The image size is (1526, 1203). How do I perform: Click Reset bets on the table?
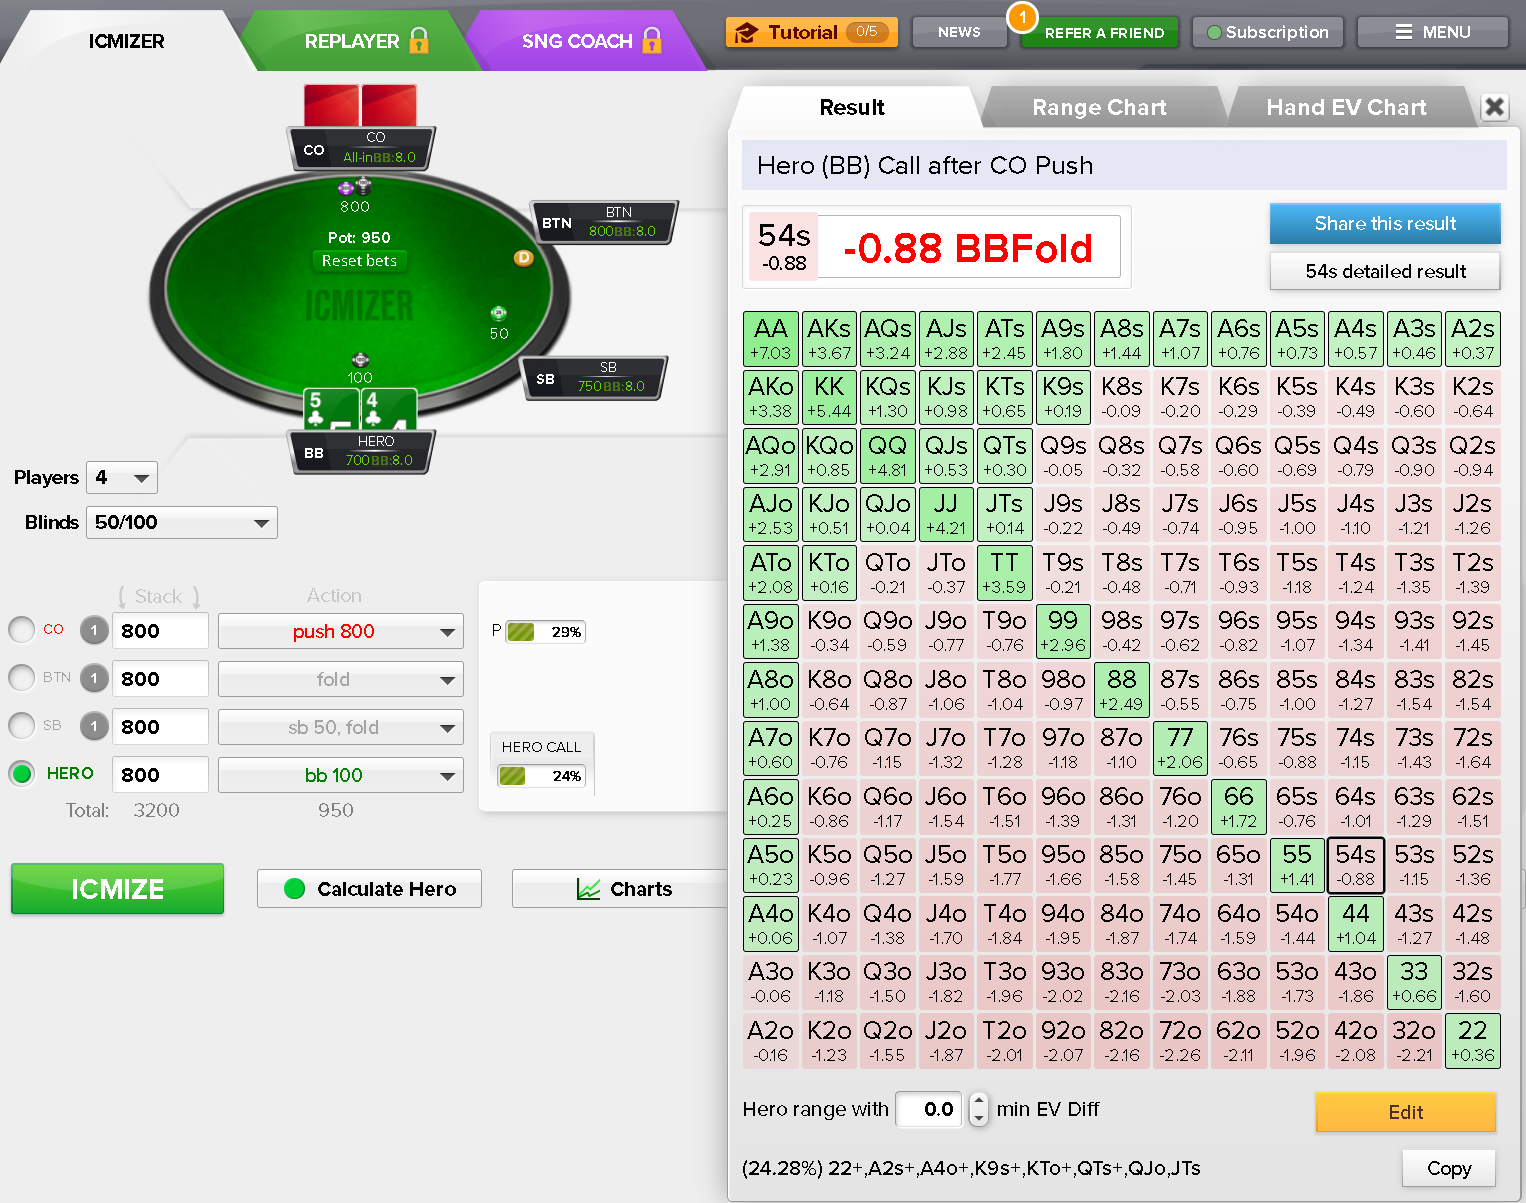pos(359,261)
